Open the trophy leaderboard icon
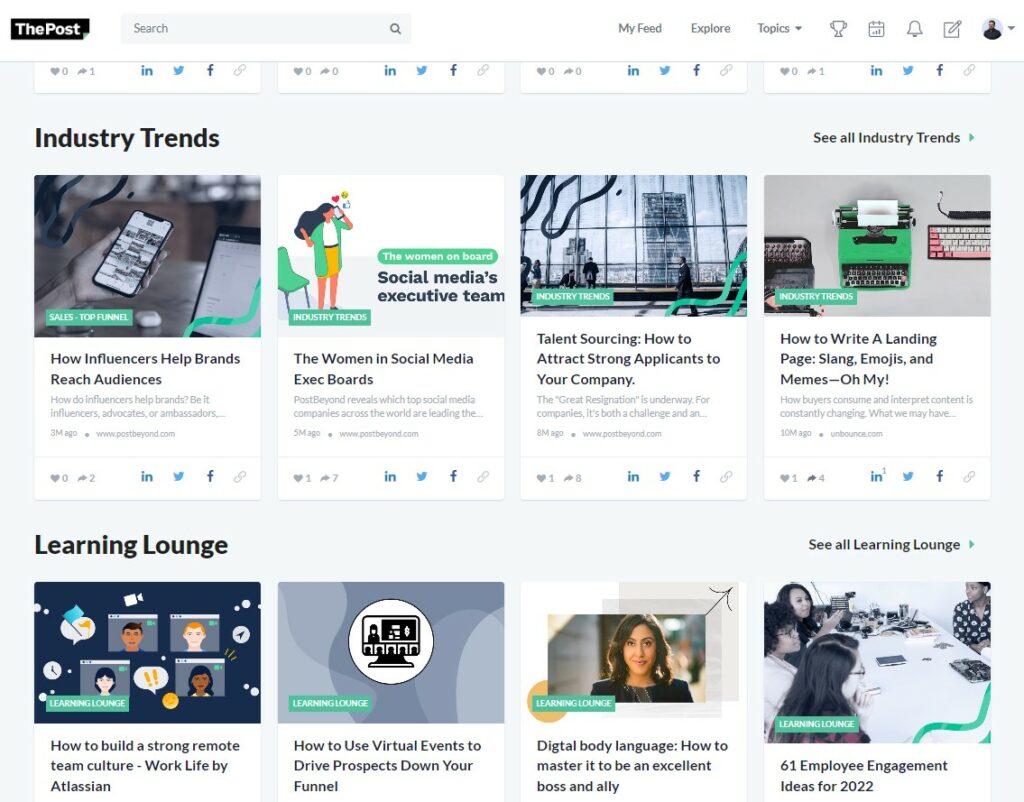Image resolution: width=1024 pixels, height=802 pixels. (838, 28)
